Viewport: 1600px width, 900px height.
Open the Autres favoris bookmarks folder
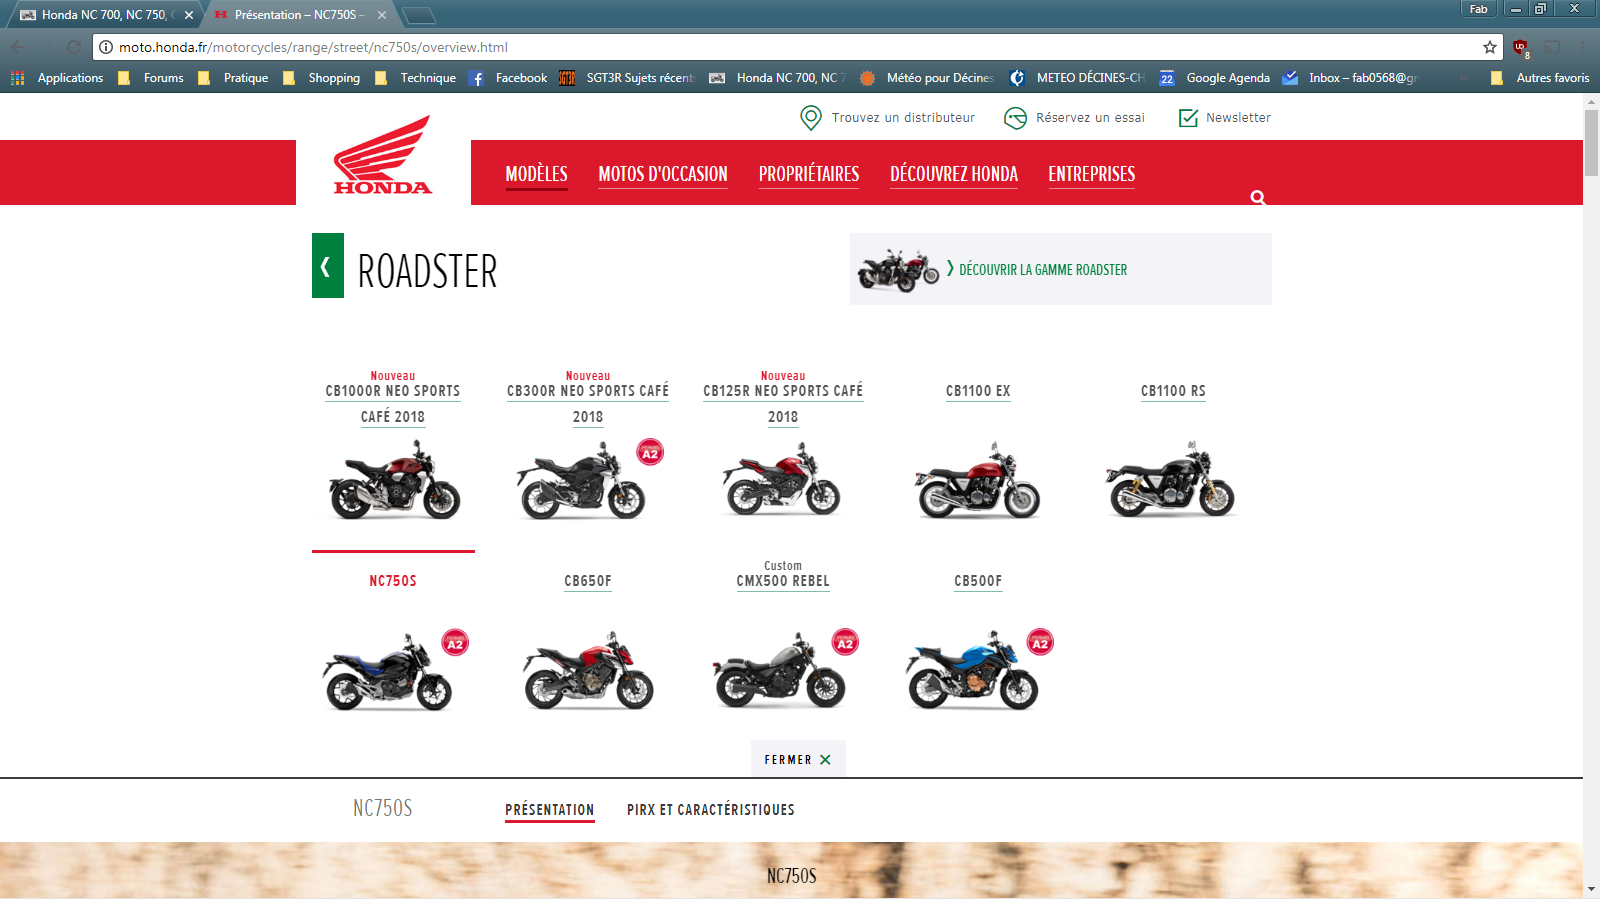[1539, 78]
